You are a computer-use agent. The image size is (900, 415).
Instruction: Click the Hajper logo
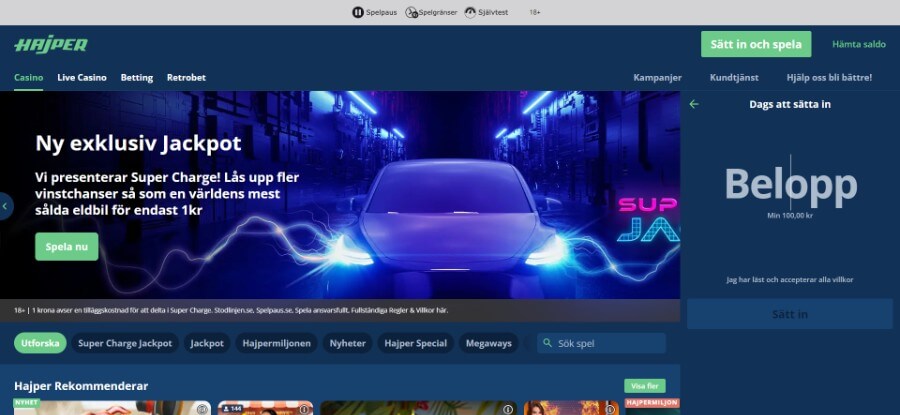(51, 45)
